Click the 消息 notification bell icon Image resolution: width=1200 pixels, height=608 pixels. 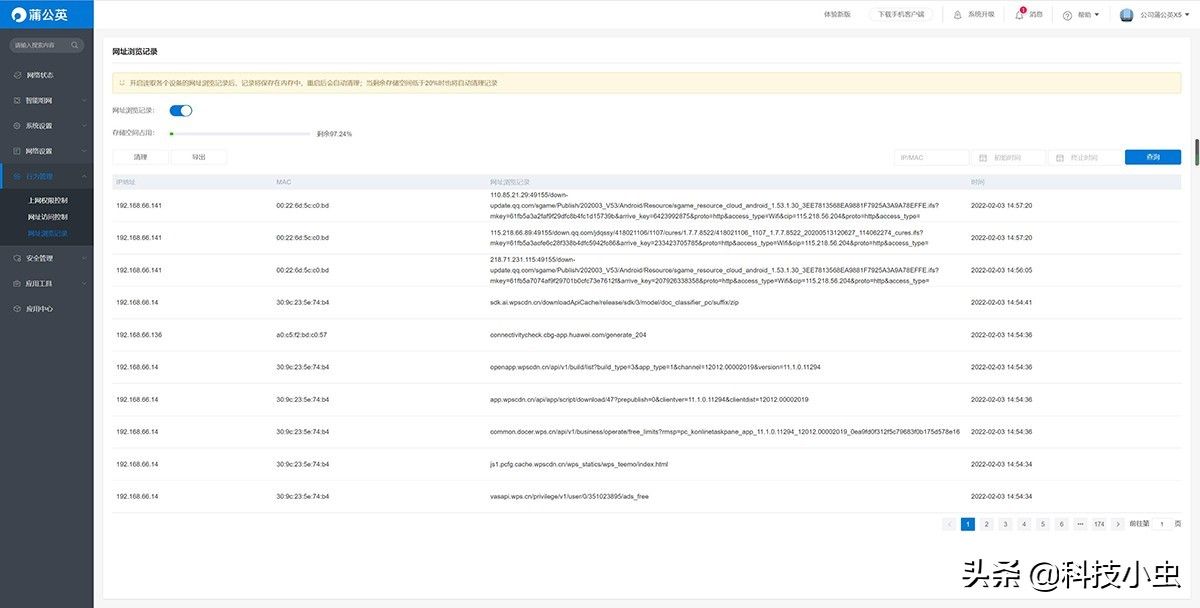1020,15
